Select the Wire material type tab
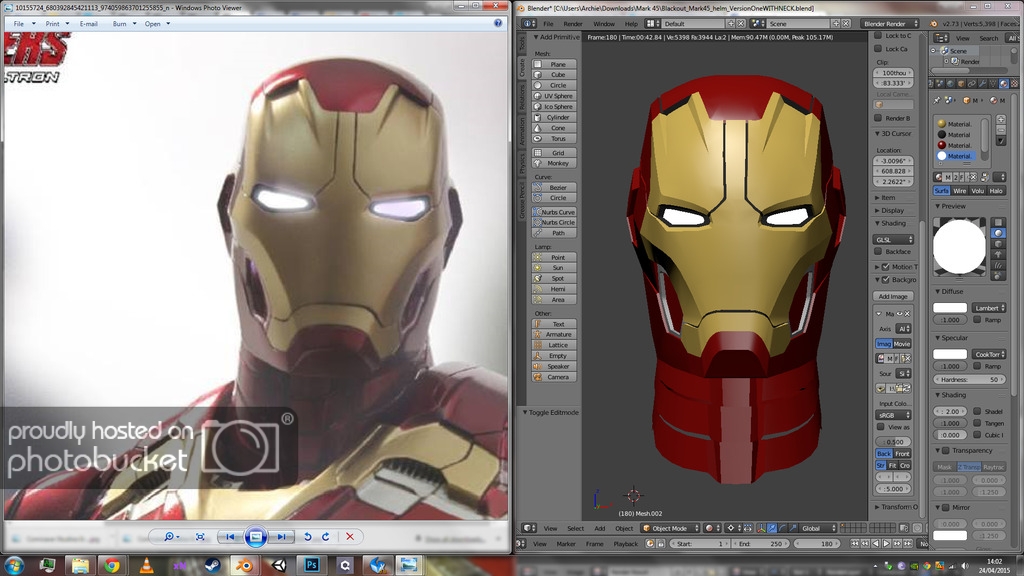 (x=959, y=191)
